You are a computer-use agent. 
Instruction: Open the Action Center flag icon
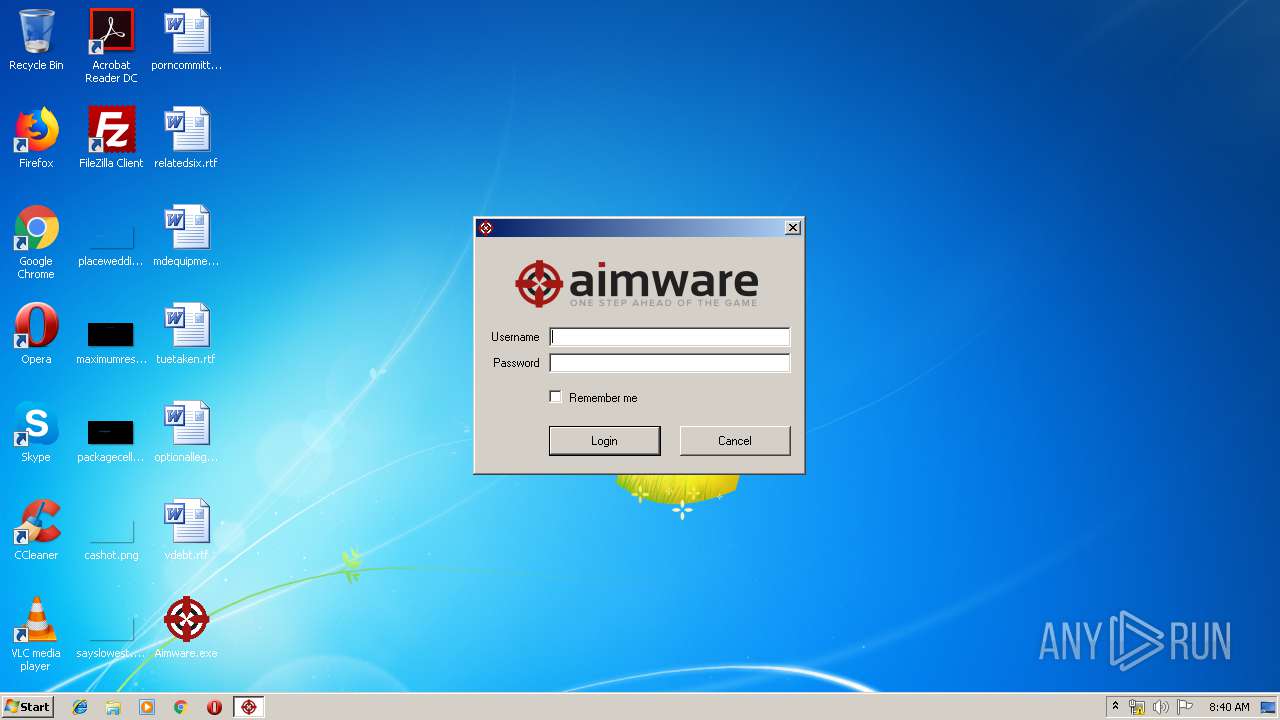1185,707
